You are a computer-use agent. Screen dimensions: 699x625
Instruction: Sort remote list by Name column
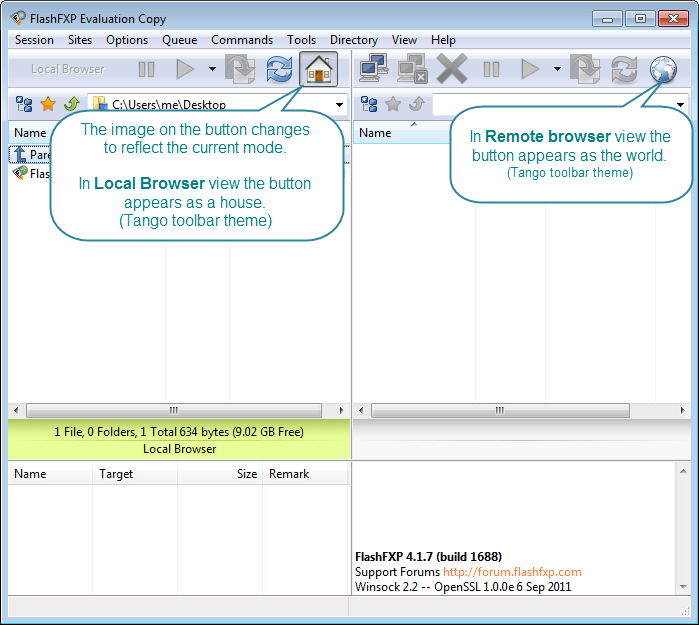tap(401, 133)
